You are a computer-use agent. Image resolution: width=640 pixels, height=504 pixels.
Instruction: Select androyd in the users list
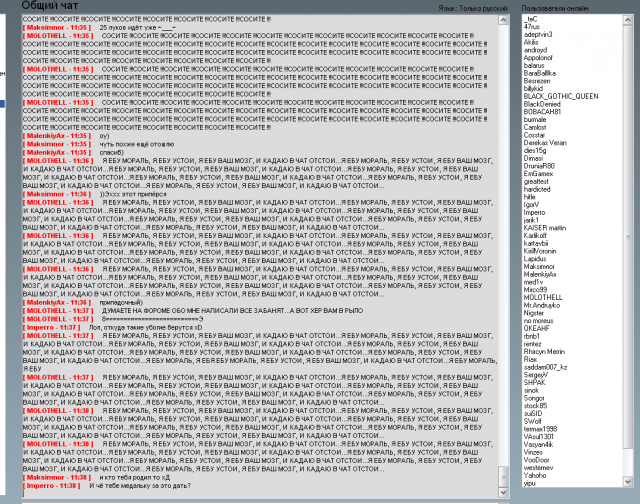pos(535,50)
